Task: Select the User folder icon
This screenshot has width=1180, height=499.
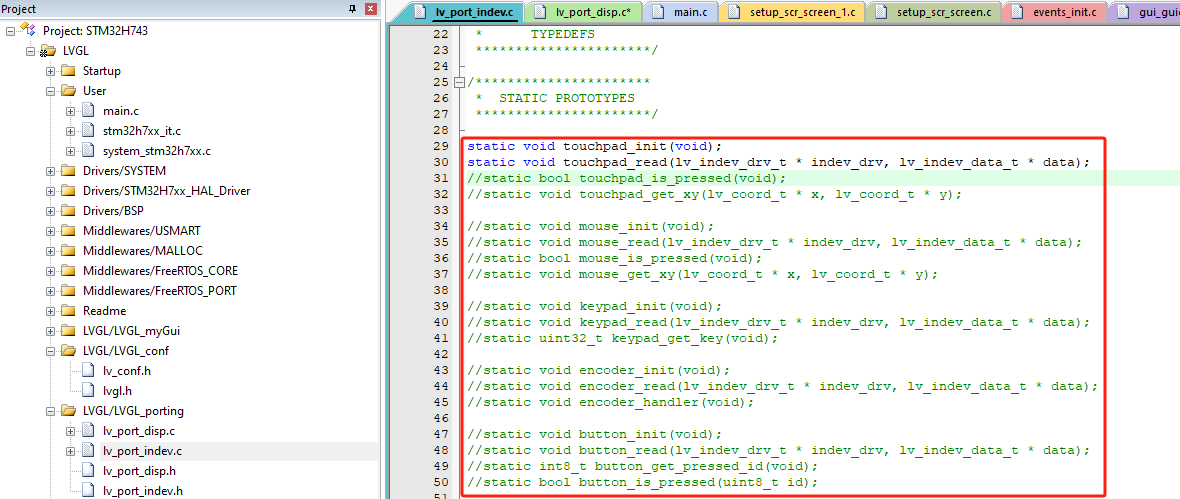Action: point(68,91)
